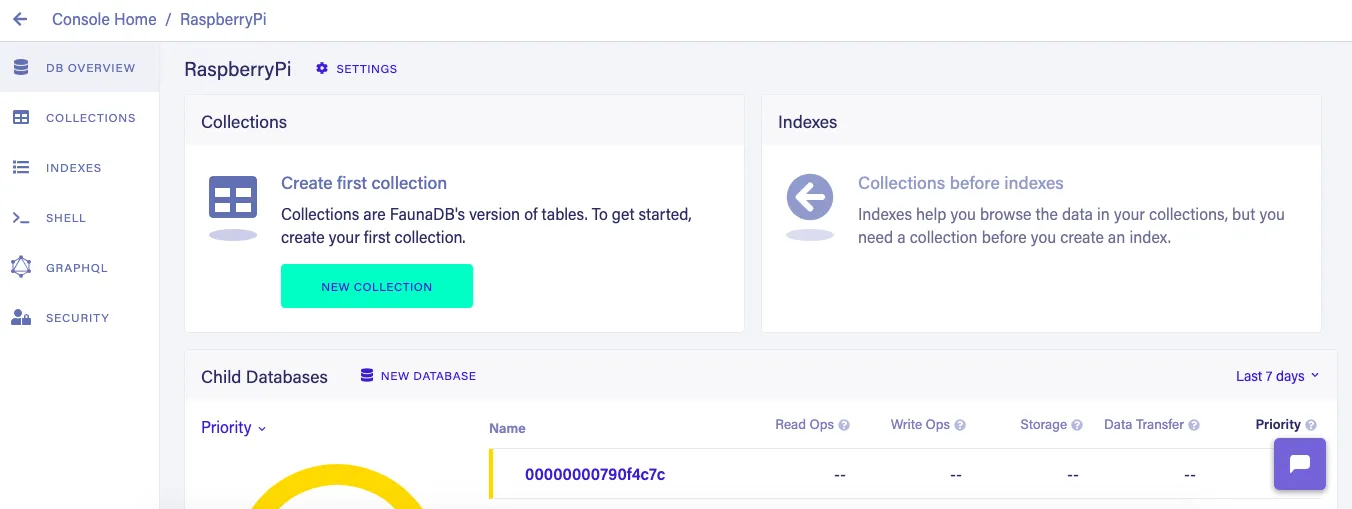Image resolution: width=1352 pixels, height=509 pixels.
Task: Open the chat support widget
Action: (x=1299, y=464)
